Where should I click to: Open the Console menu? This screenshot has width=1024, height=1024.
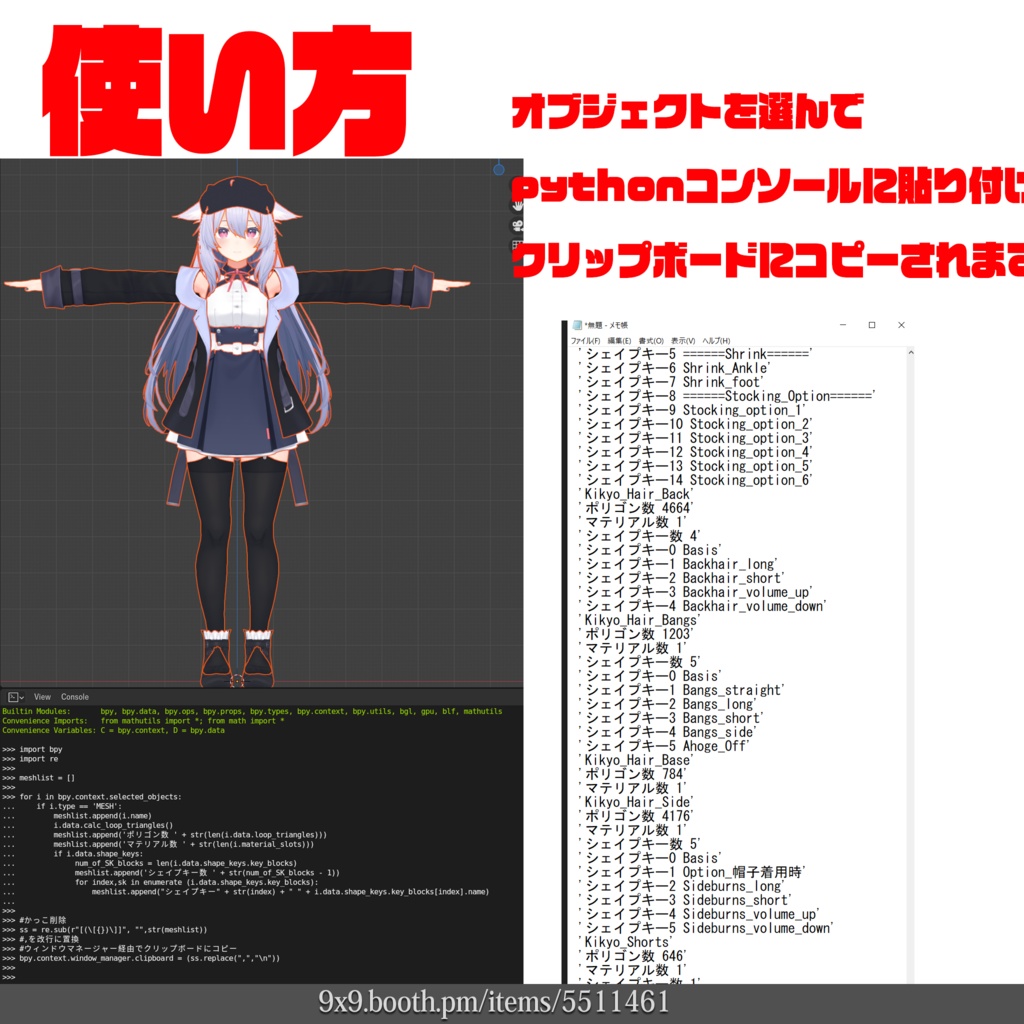[x=75, y=697]
